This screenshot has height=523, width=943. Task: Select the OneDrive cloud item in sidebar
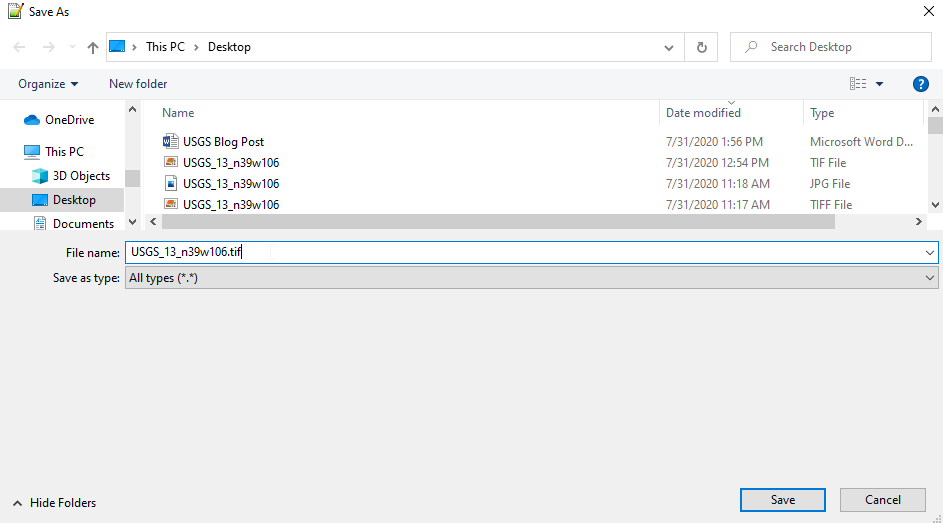pyautogui.click(x=69, y=120)
